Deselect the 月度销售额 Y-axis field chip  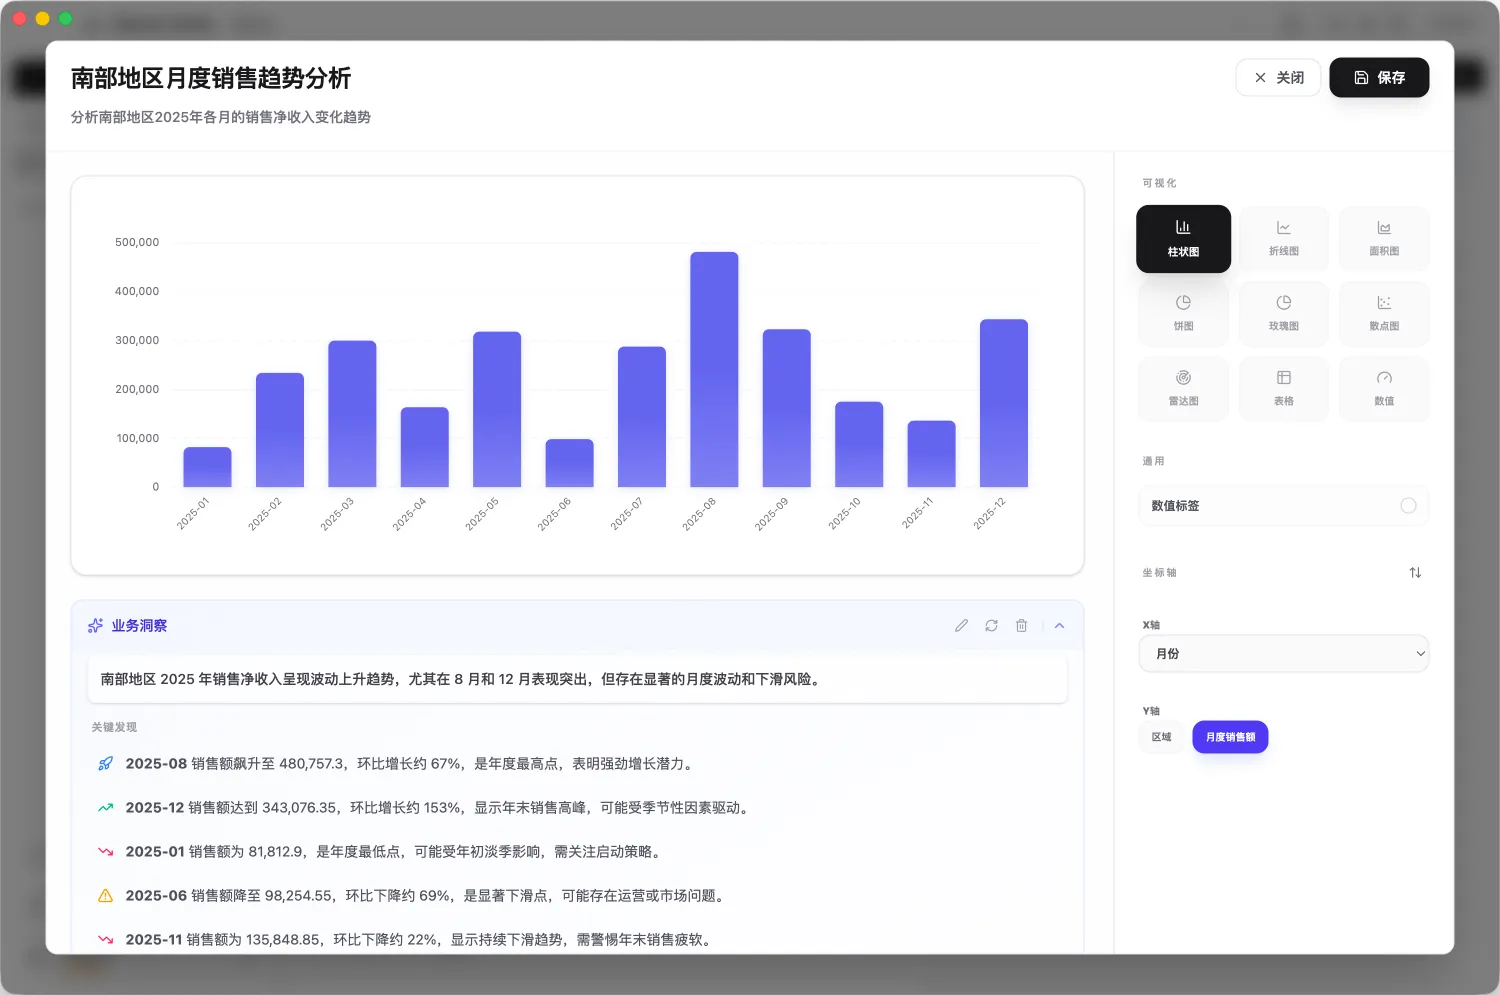point(1230,737)
